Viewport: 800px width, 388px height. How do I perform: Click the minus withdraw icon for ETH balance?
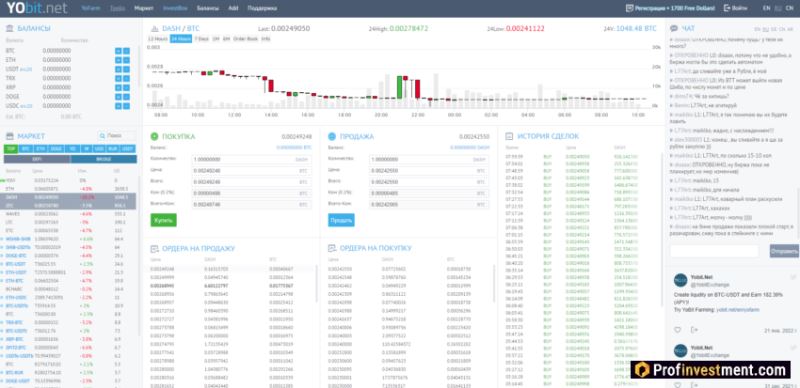point(126,60)
